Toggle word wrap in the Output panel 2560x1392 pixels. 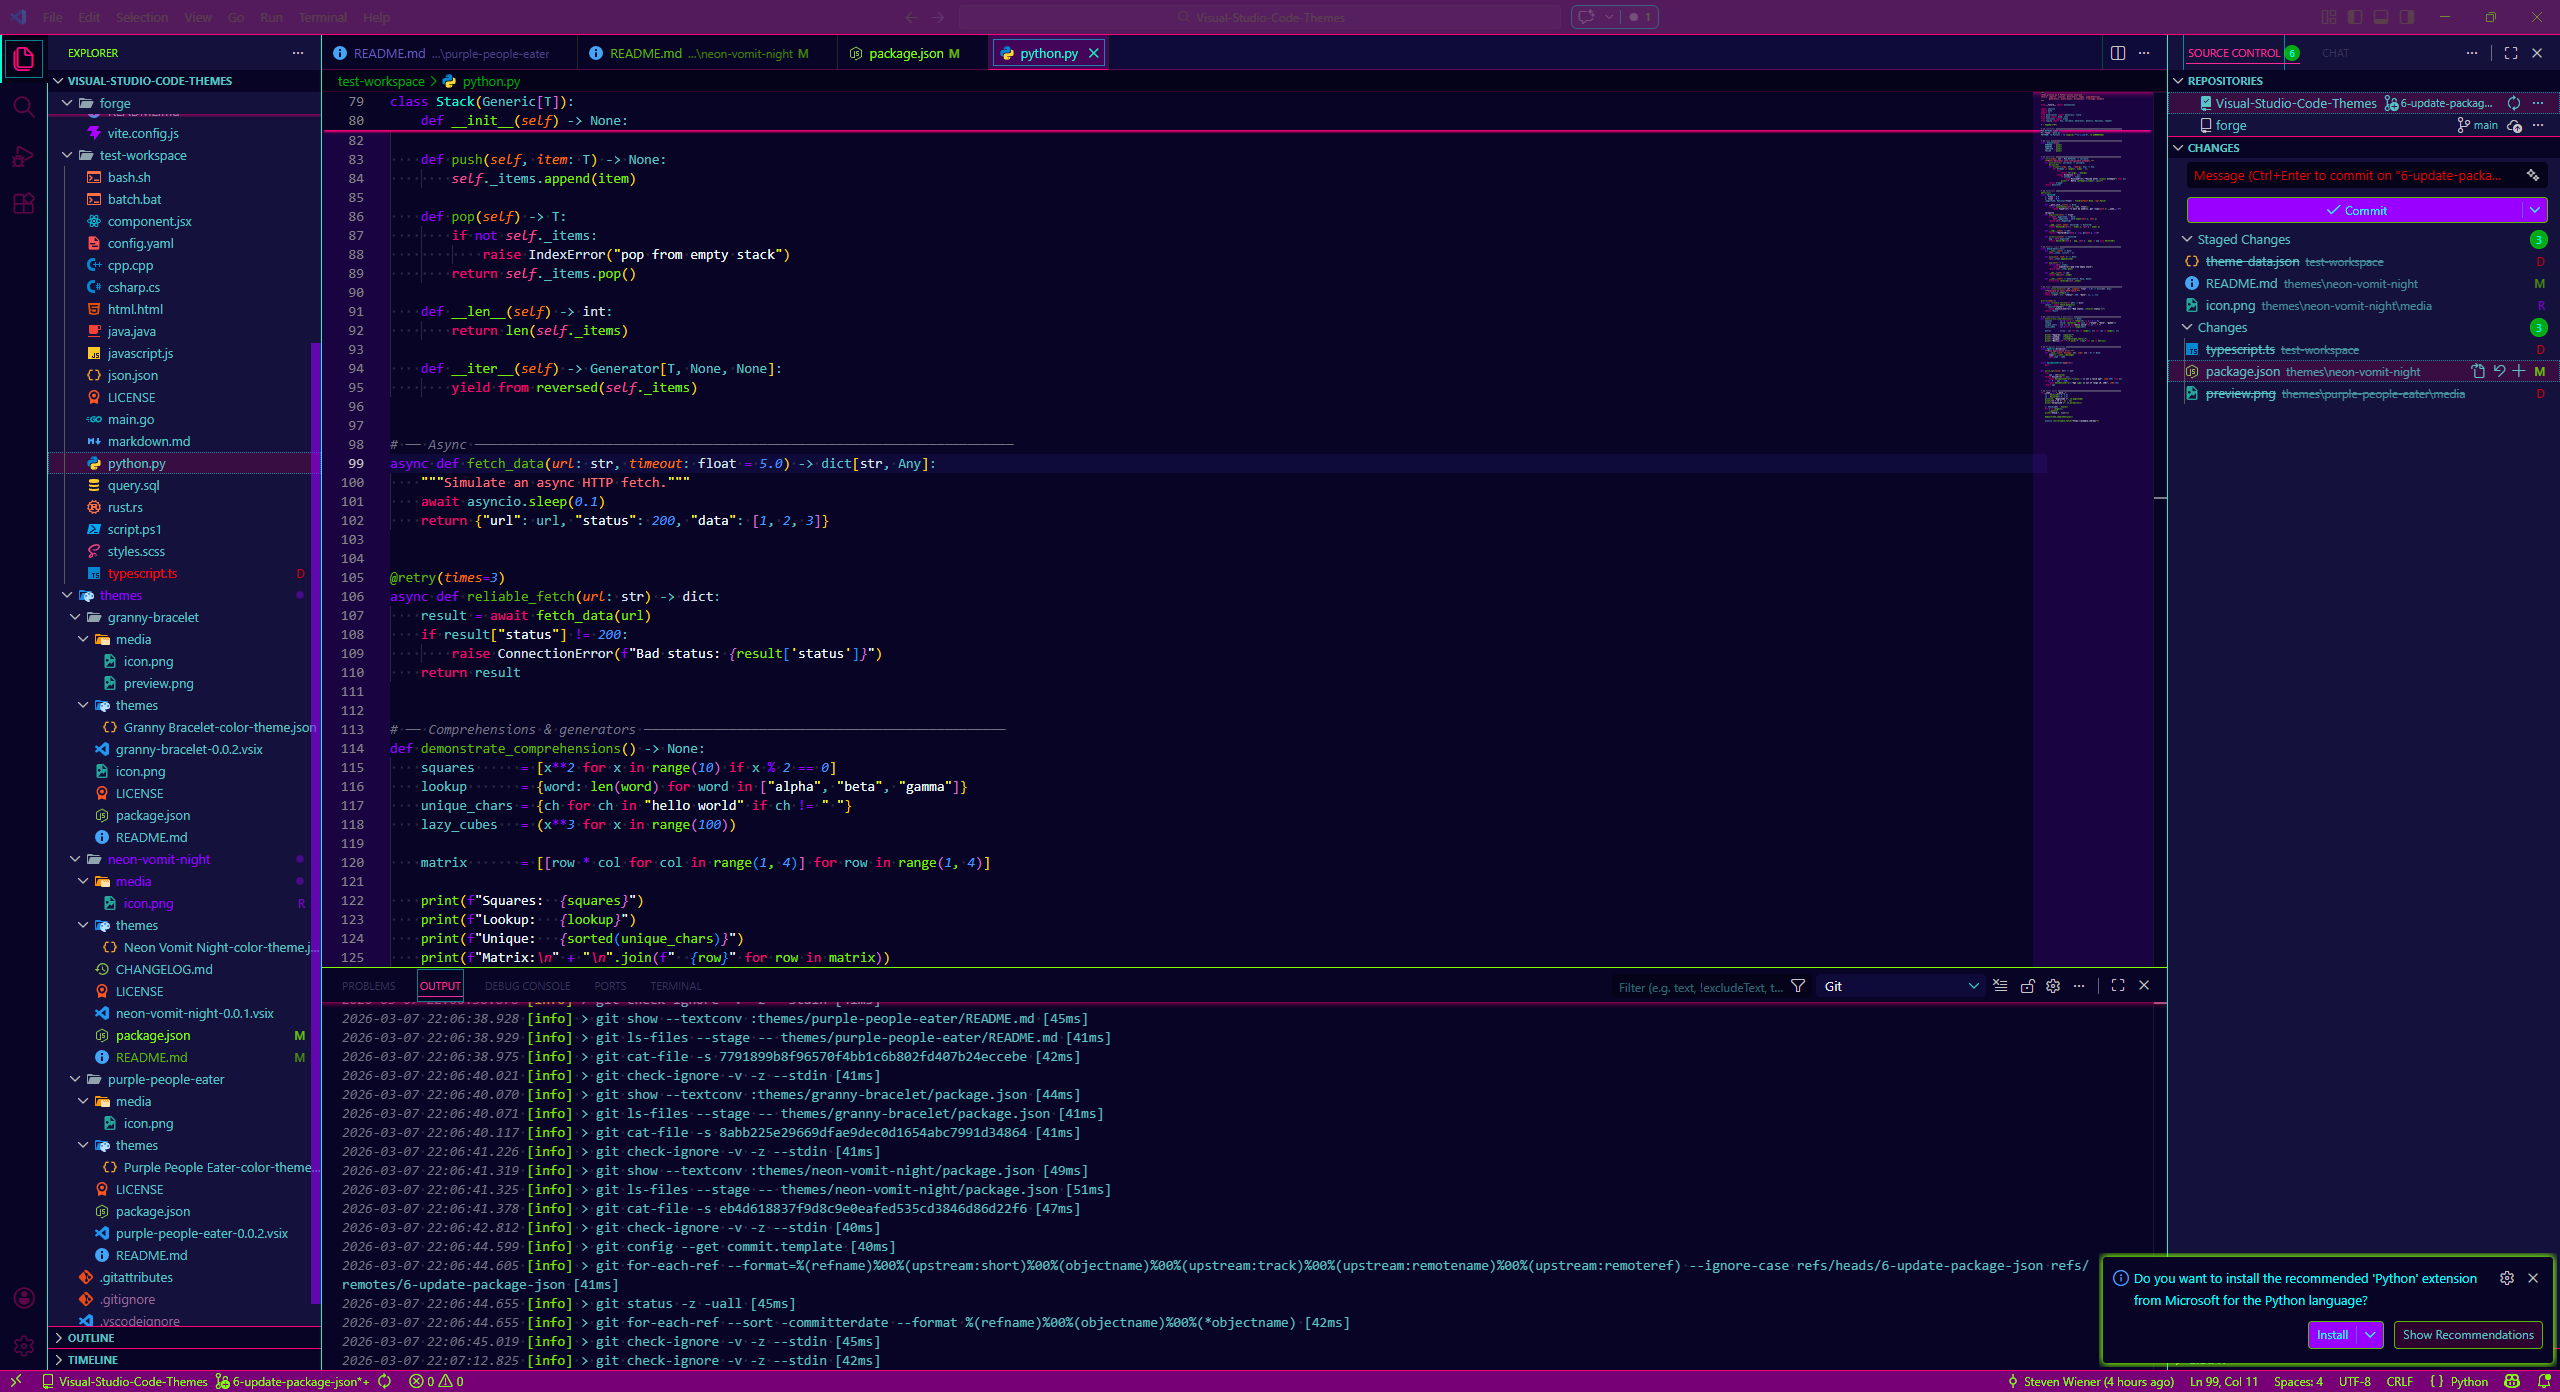click(x=2000, y=986)
